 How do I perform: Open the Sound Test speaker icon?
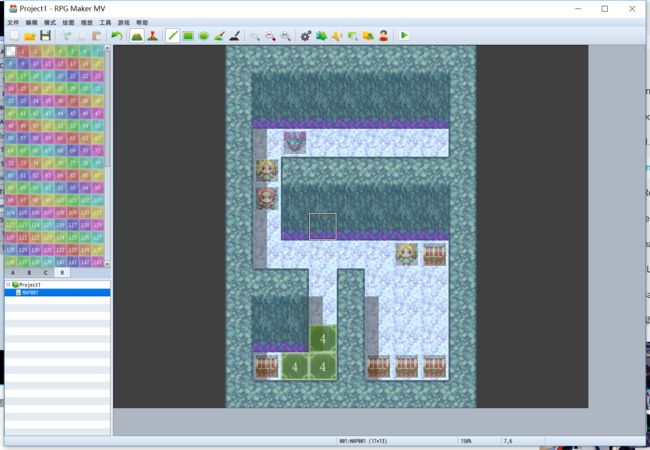point(337,36)
